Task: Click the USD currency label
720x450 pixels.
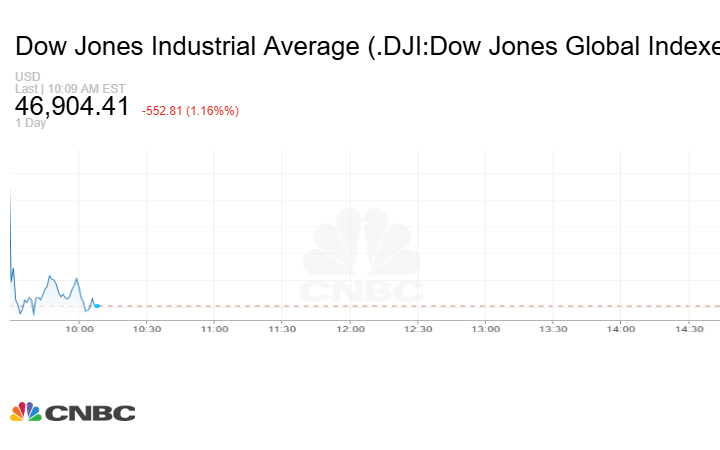Action: [x=26, y=77]
